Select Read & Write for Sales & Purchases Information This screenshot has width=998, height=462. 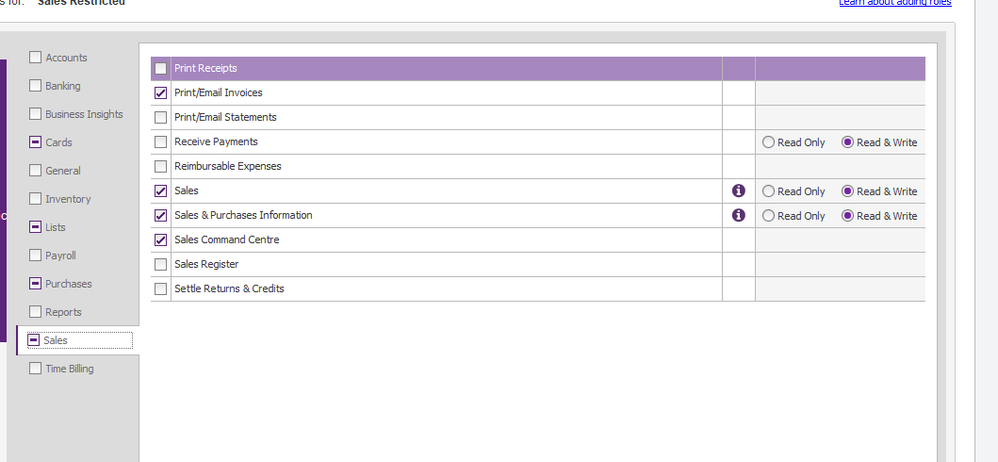coord(848,216)
